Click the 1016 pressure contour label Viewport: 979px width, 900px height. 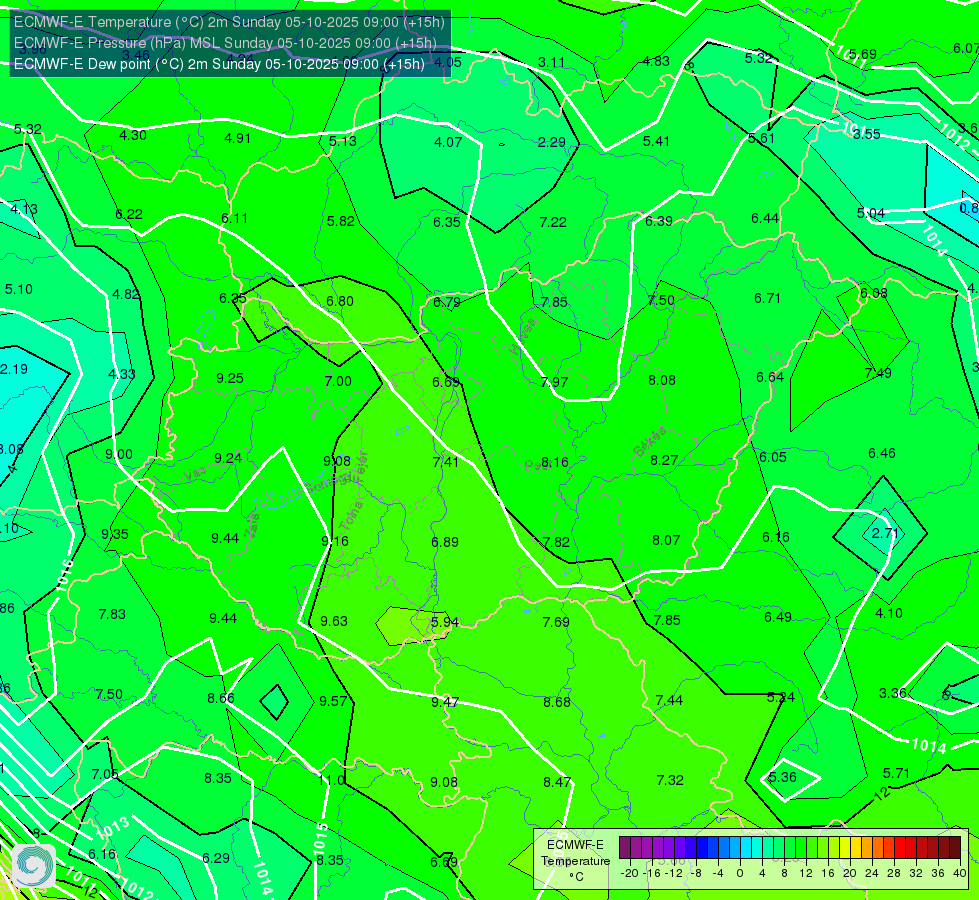64,576
